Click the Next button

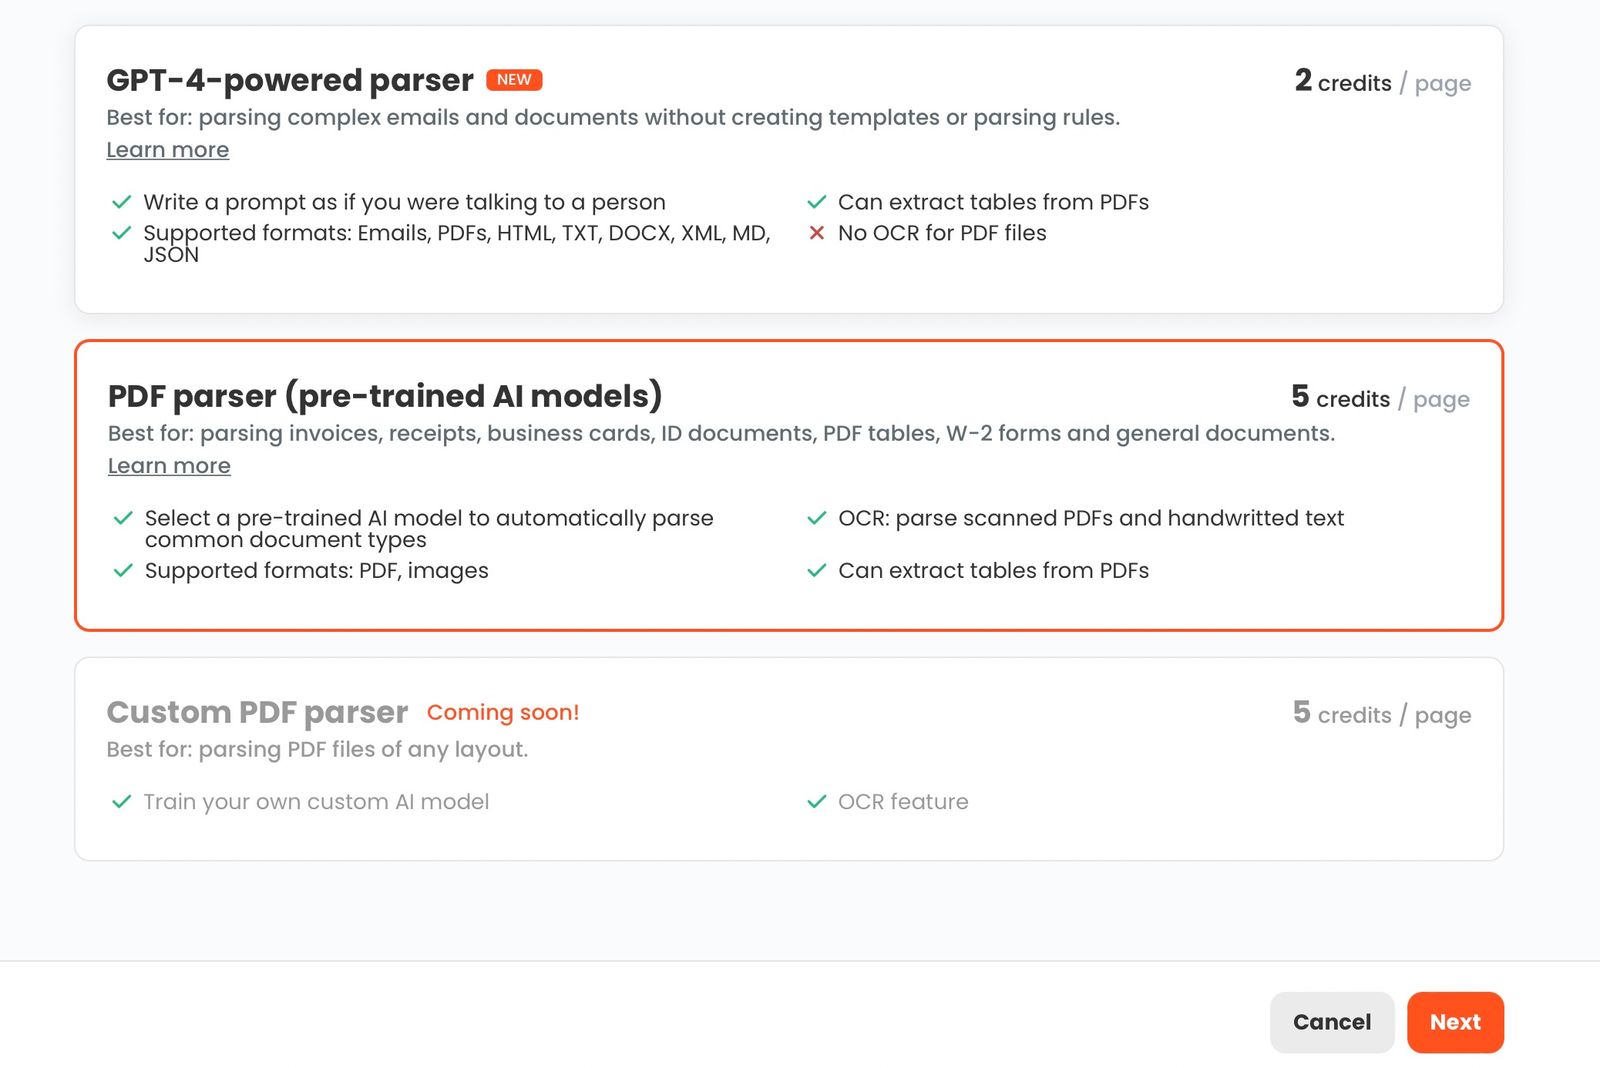click(x=1455, y=1022)
